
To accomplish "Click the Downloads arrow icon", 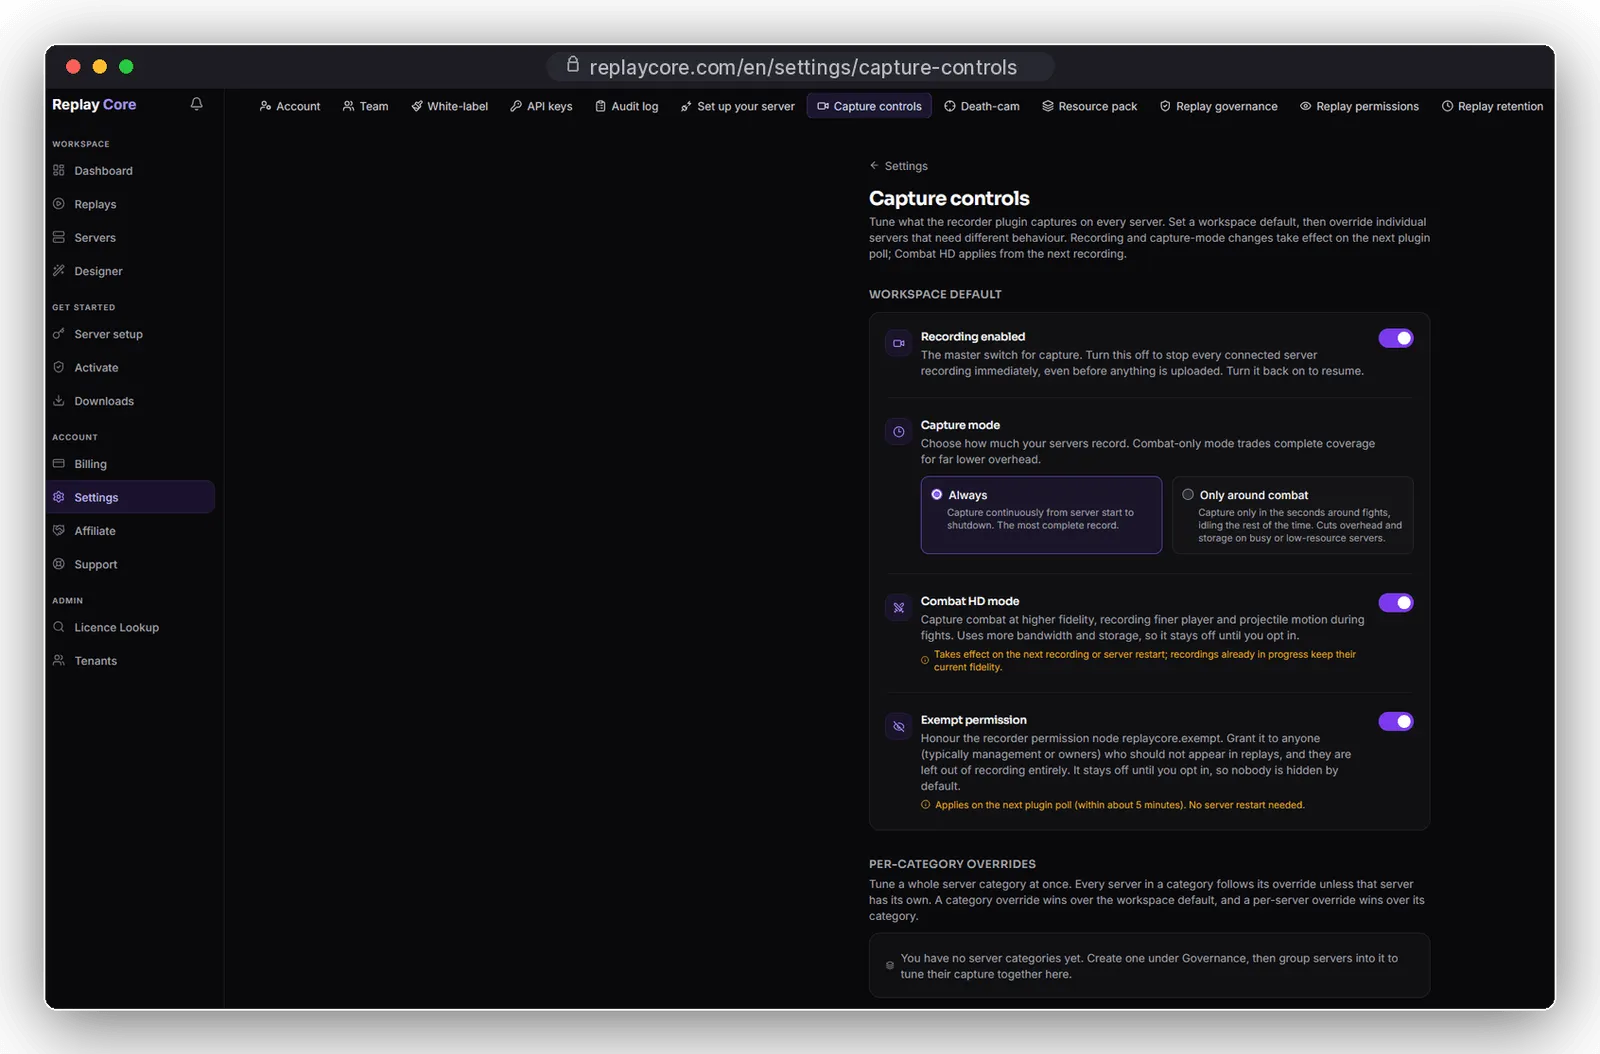I will tap(59, 401).
